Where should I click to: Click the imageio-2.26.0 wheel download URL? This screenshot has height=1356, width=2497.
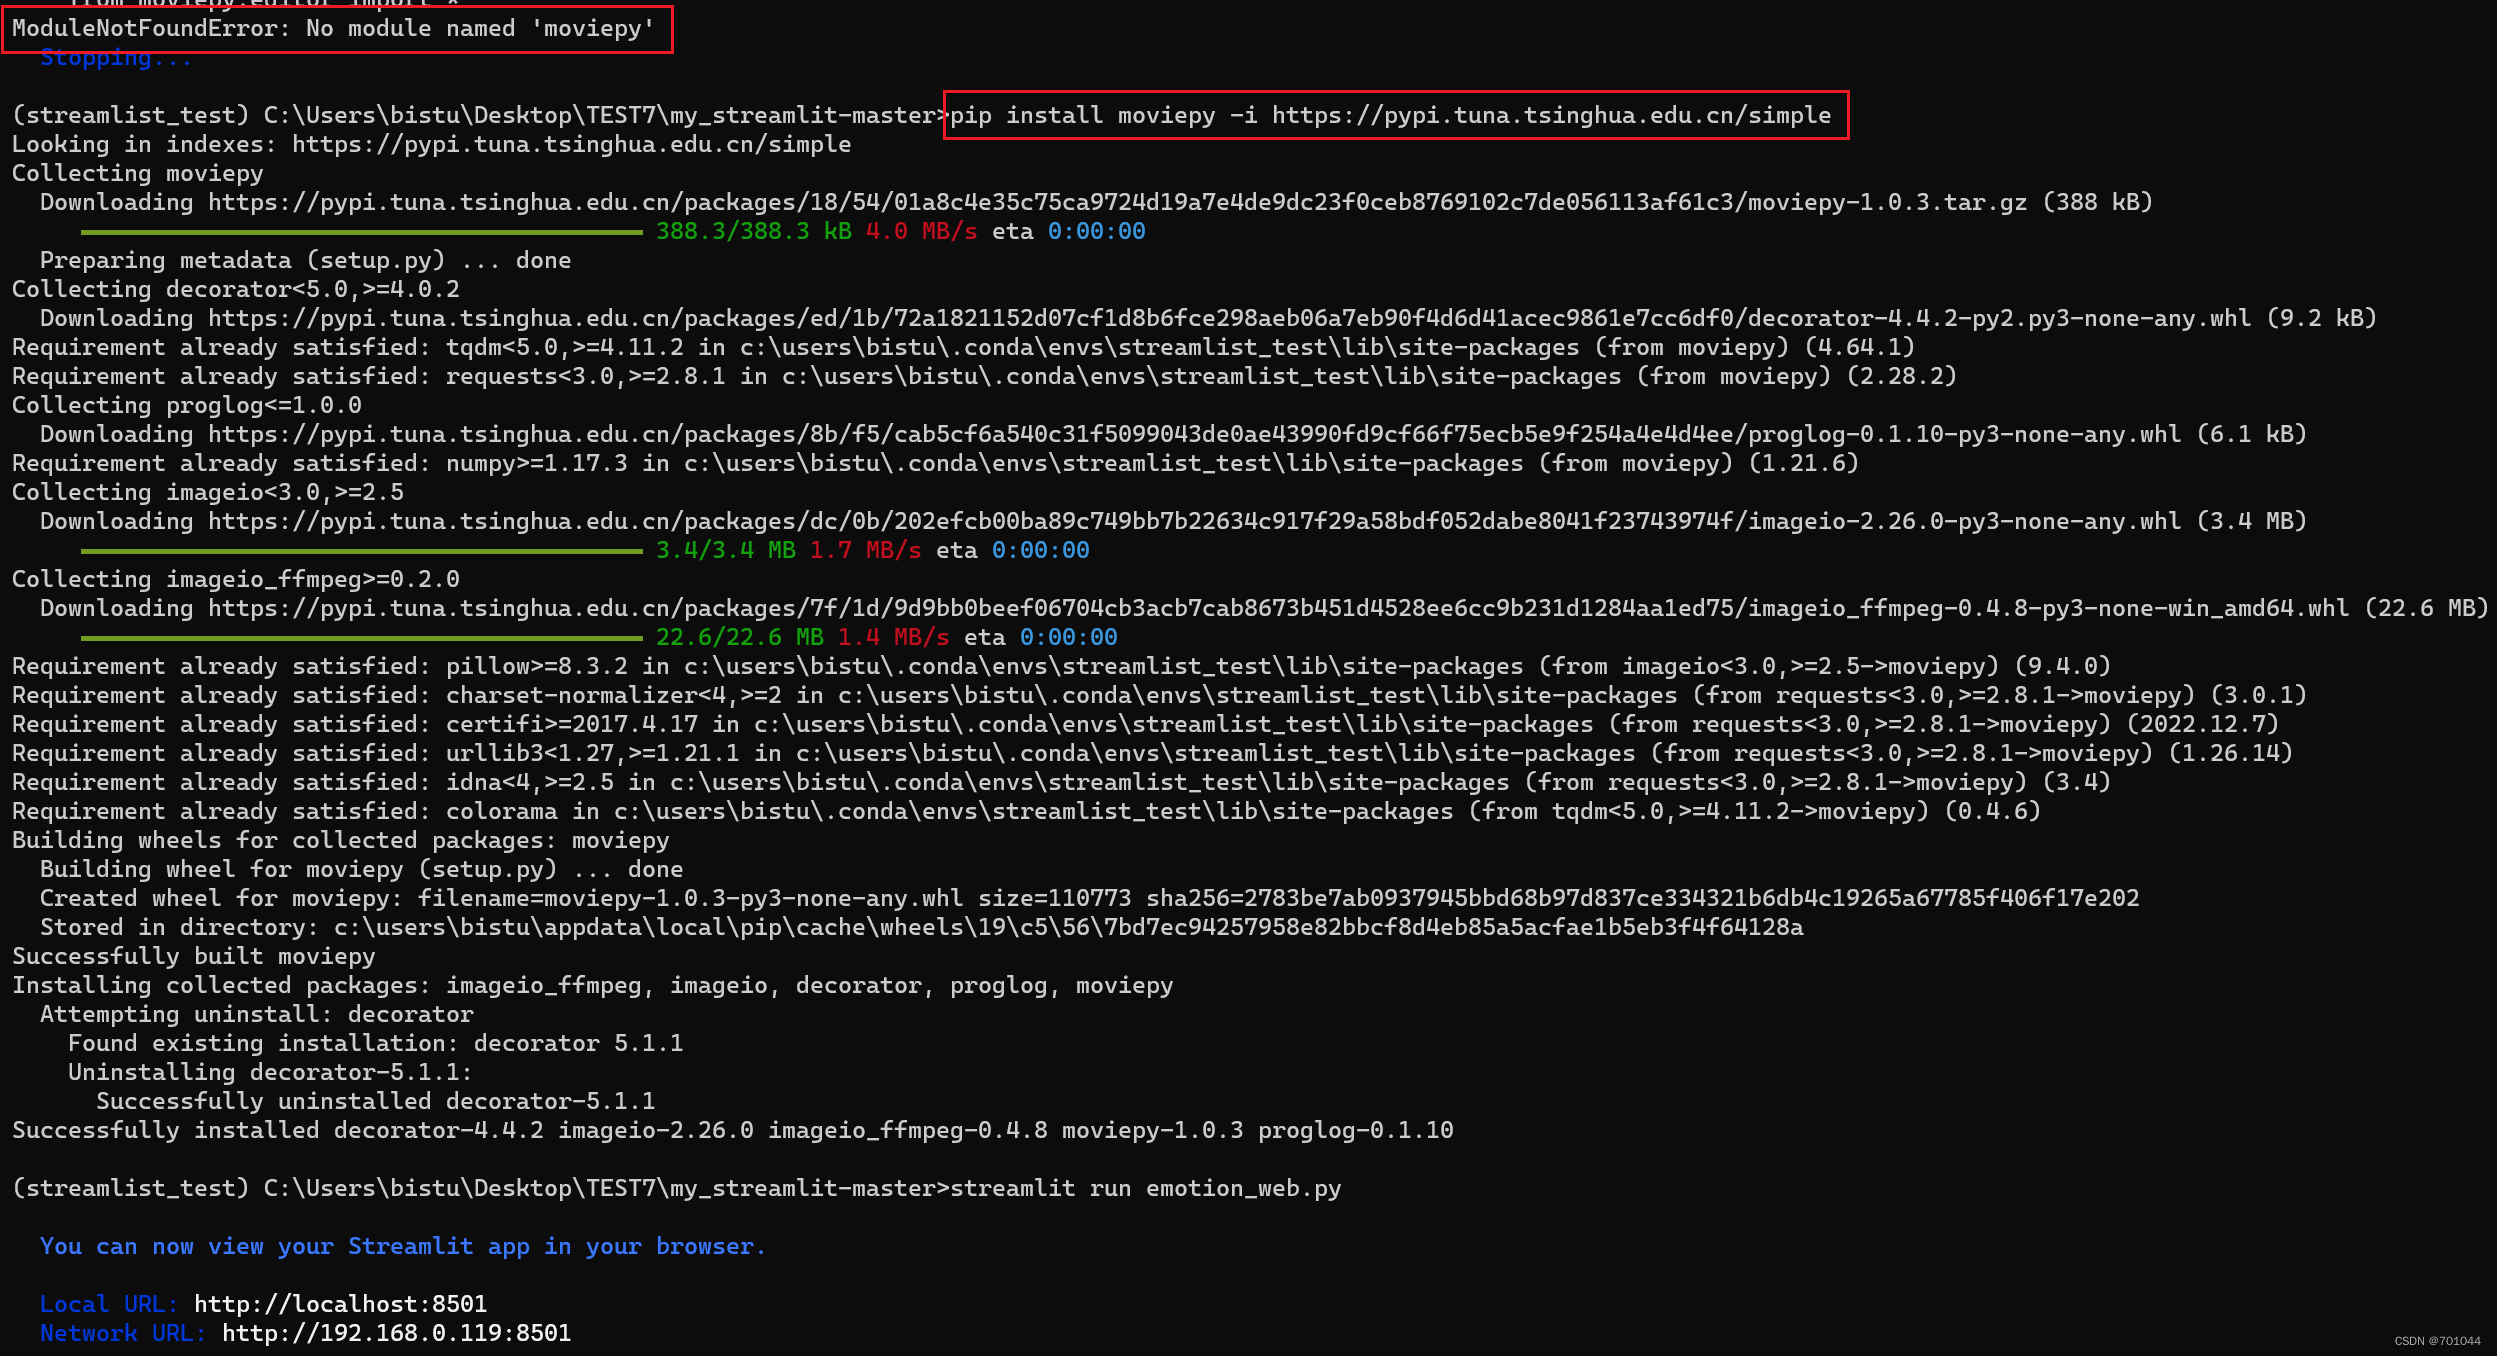(1194, 522)
